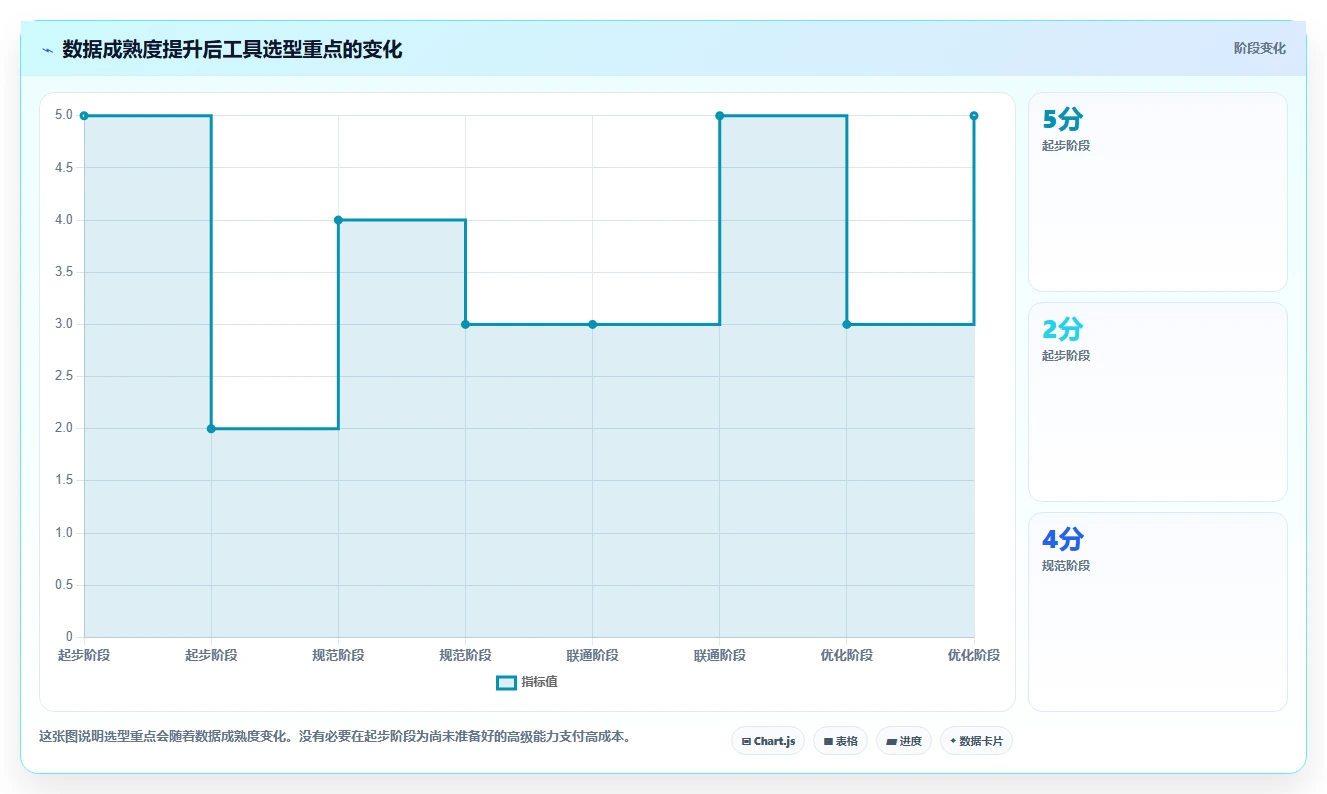Image resolution: width=1327 pixels, height=794 pixels.
Task: Select the 数据卡片 chip
Action: (x=976, y=741)
